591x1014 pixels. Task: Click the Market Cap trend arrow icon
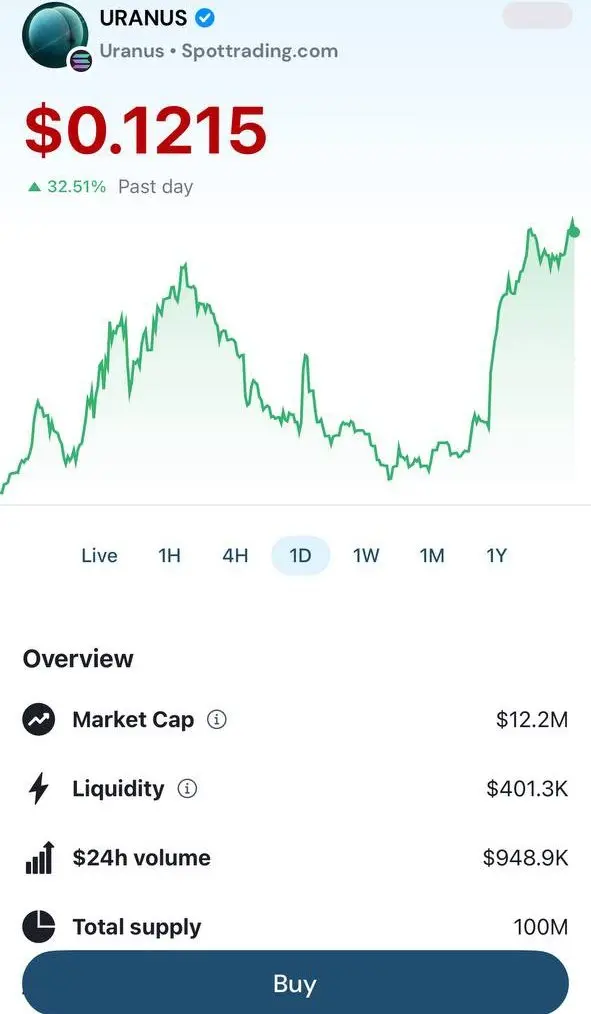click(x=39, y=719)
